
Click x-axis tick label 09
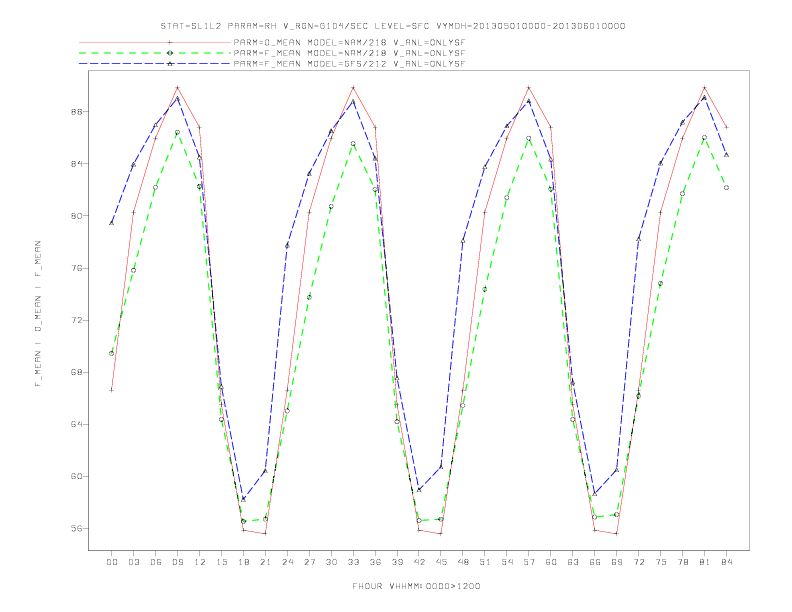pos(177,562)
